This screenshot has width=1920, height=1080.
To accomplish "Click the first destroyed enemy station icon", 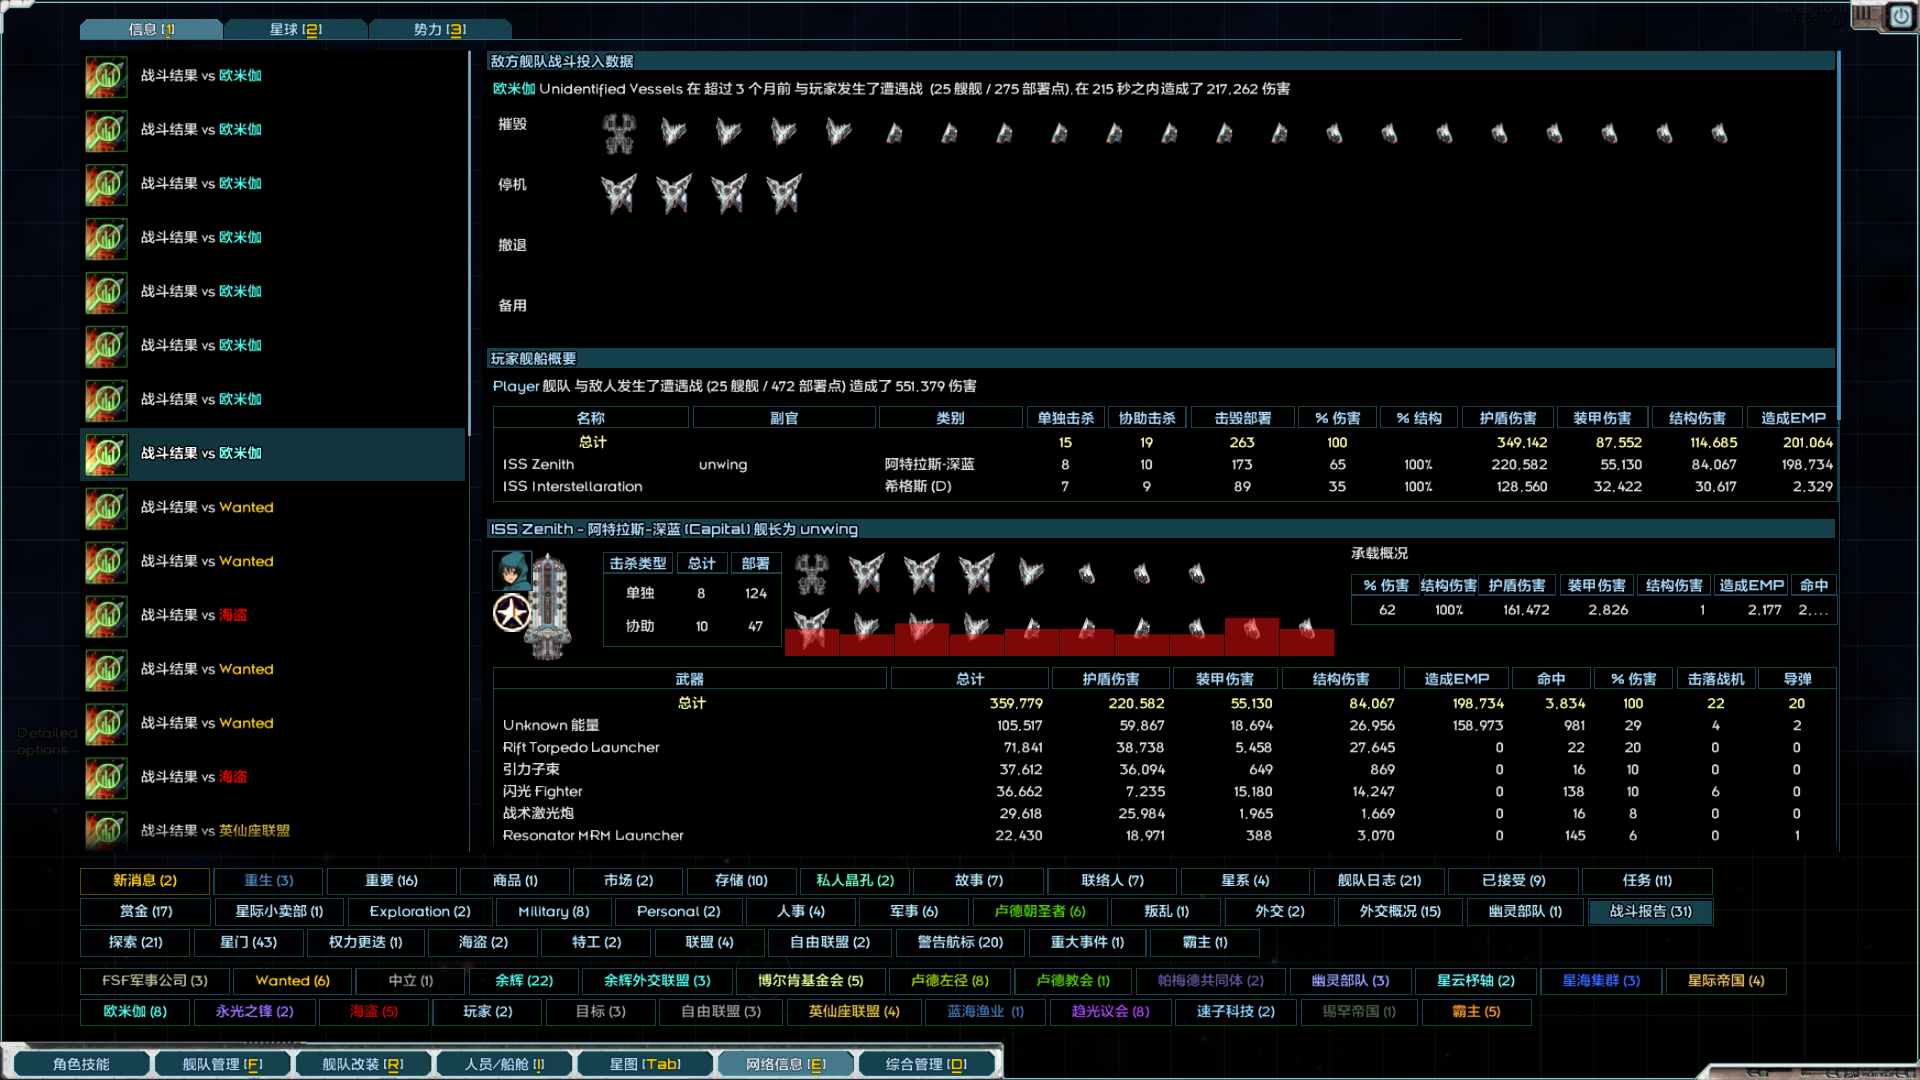I will pos(619,133).
